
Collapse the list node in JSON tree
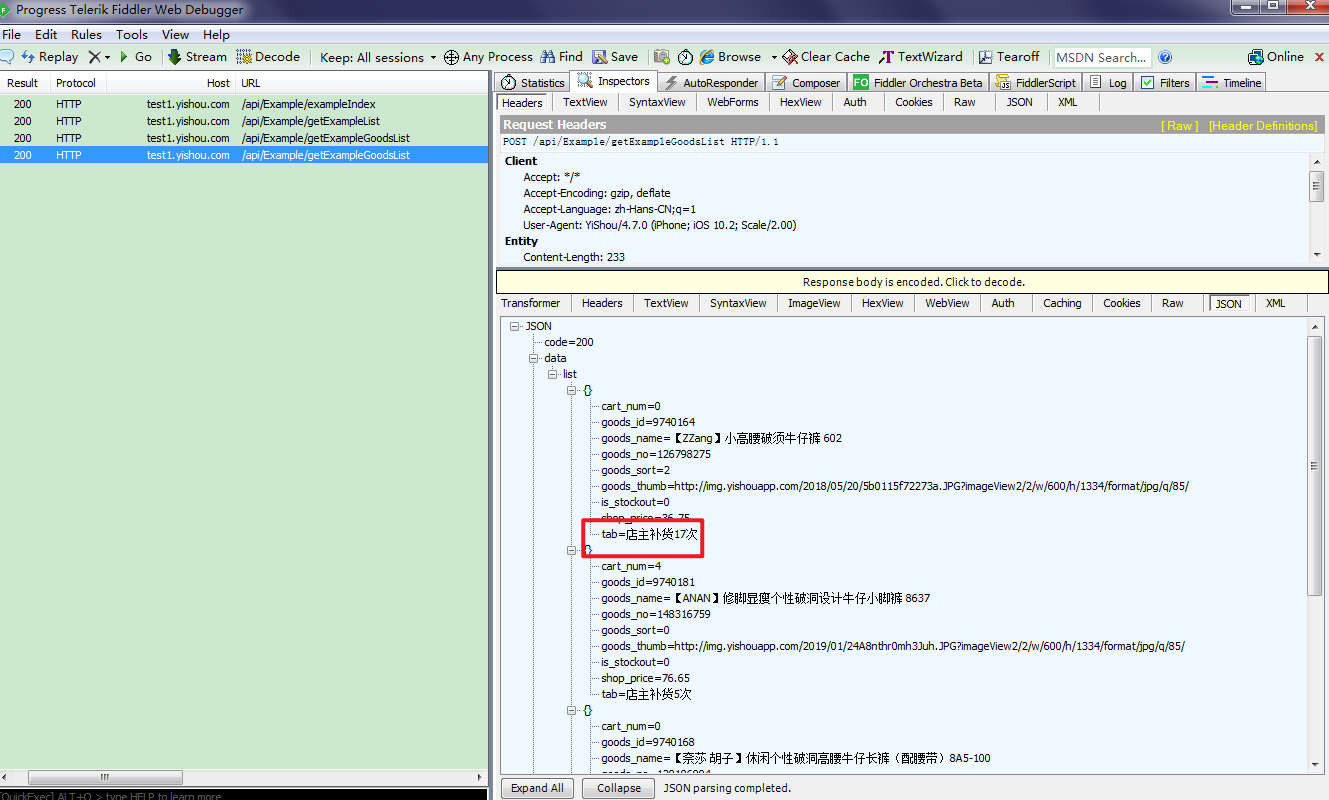[552, 374]
